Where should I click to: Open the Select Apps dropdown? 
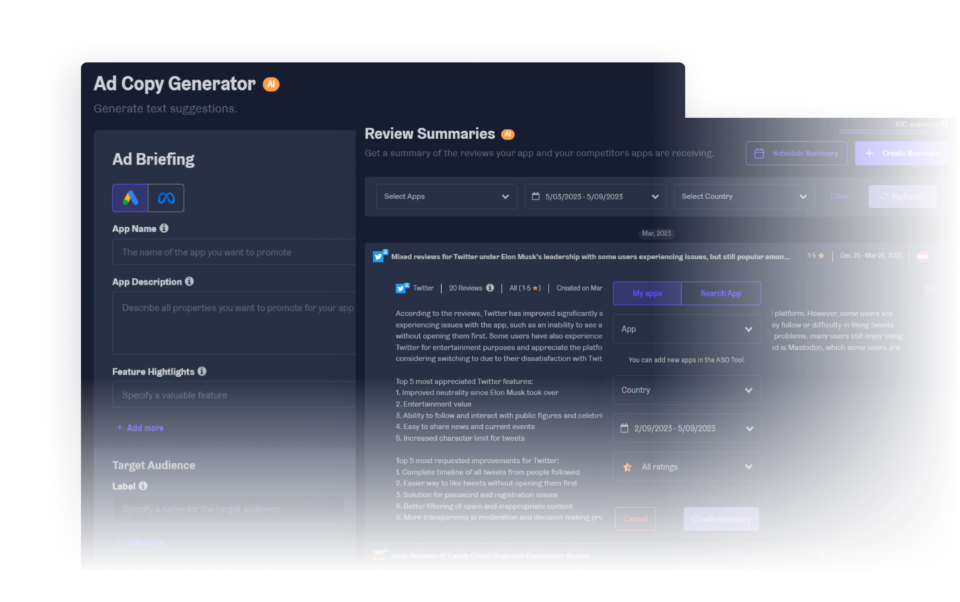coord(446,197)
